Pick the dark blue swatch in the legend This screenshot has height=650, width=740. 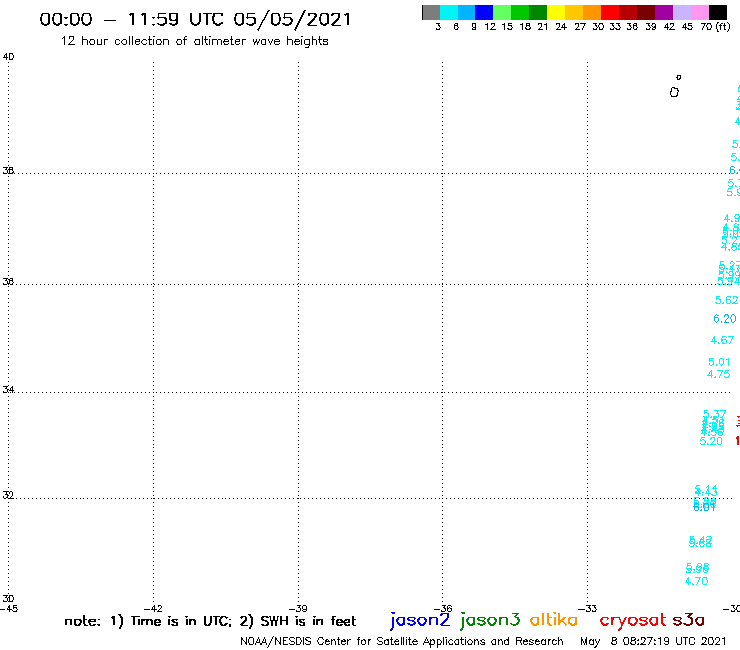pos(484,12)
